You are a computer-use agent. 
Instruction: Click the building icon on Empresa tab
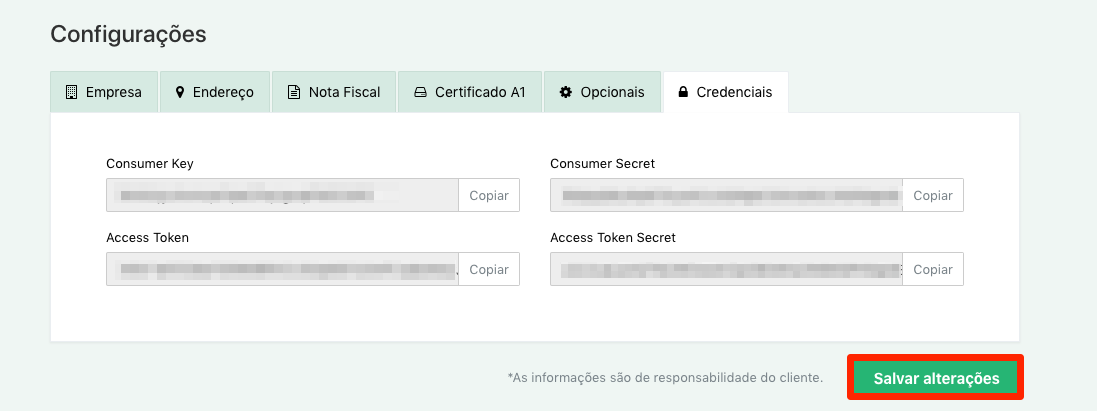[x=71, y=92]
